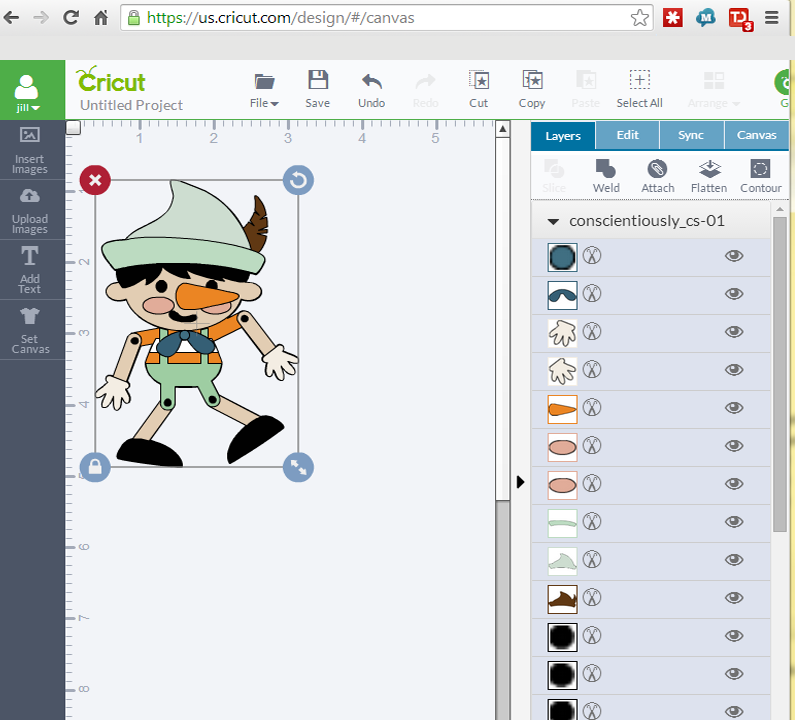Click Insert Images in left sidebar
The width and height of the screenshot is (795, 720).
(x=30, y=150)
